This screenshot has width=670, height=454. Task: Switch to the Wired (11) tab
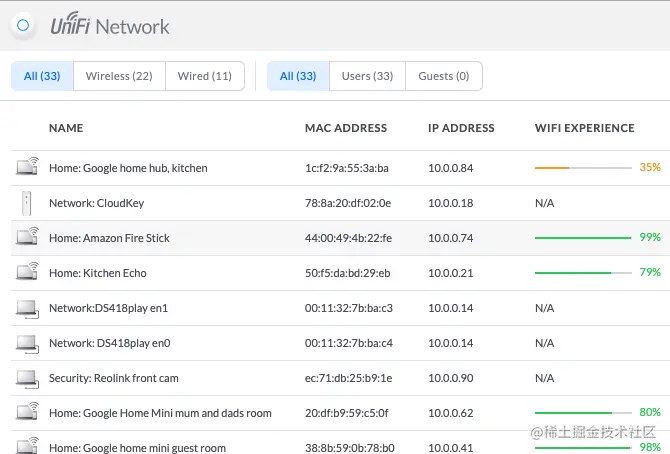click(205, 76)
